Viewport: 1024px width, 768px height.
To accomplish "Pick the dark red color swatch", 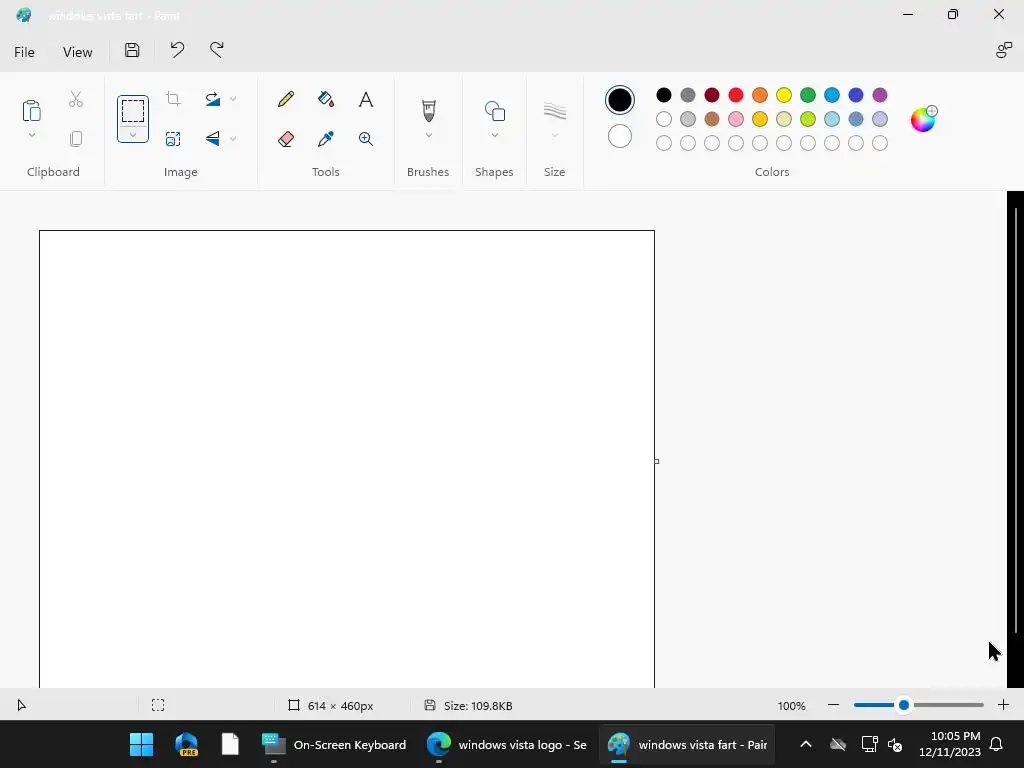I will pos(712,95).
